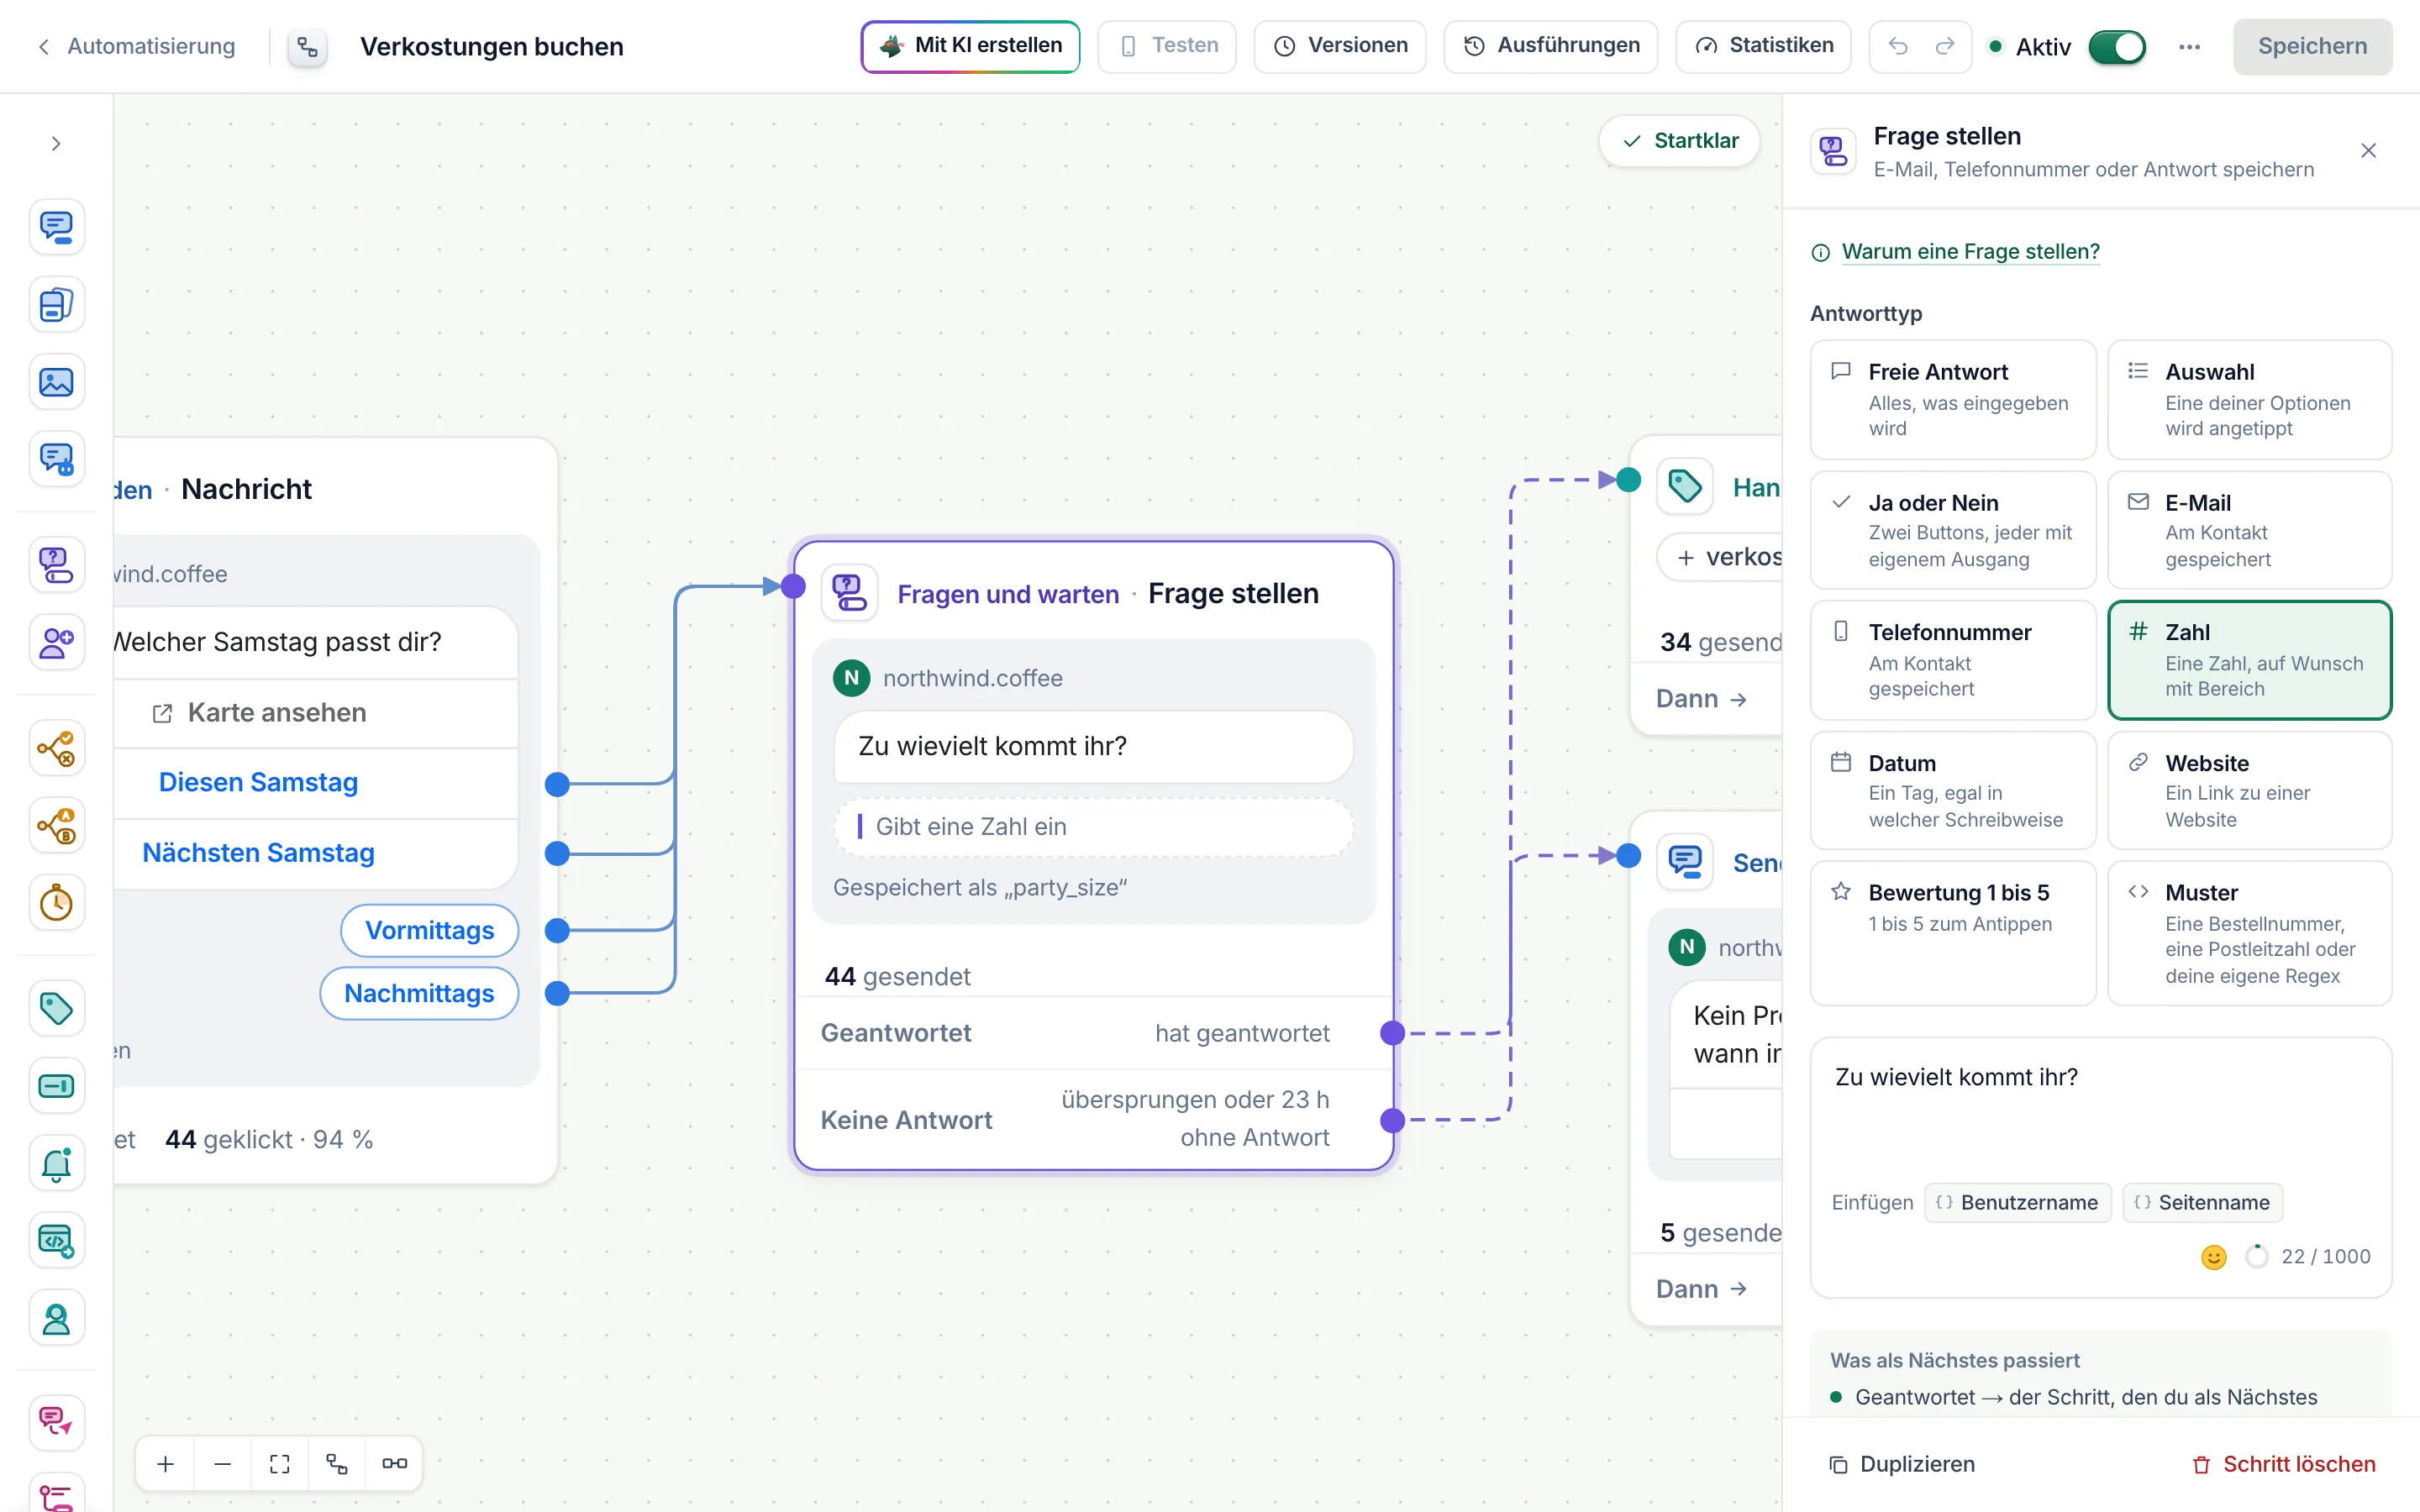This screenshot has width=2420, height=1512.
Task: Click the Testen button
Action: (1167, 46)
